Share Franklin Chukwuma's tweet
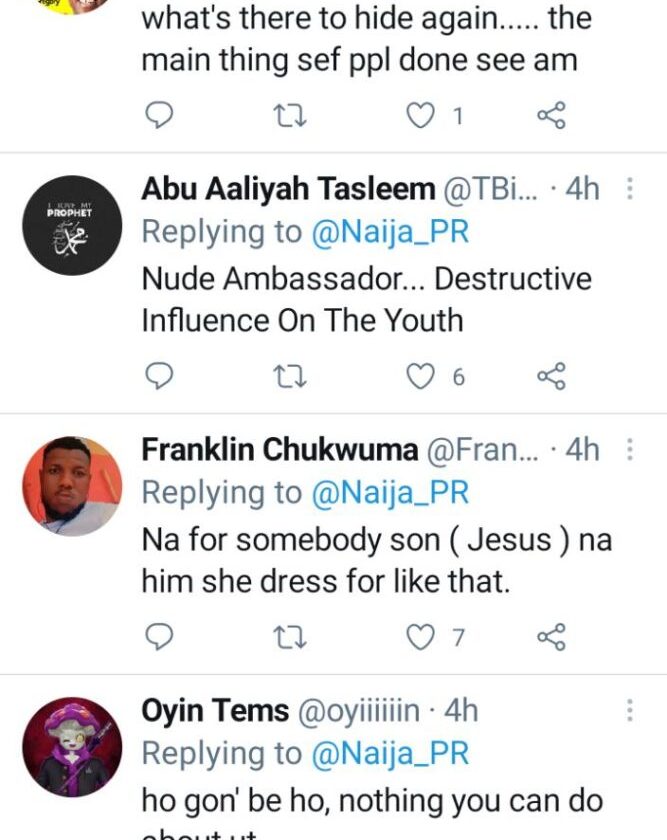Screen dimensions: 667x840 551,636
